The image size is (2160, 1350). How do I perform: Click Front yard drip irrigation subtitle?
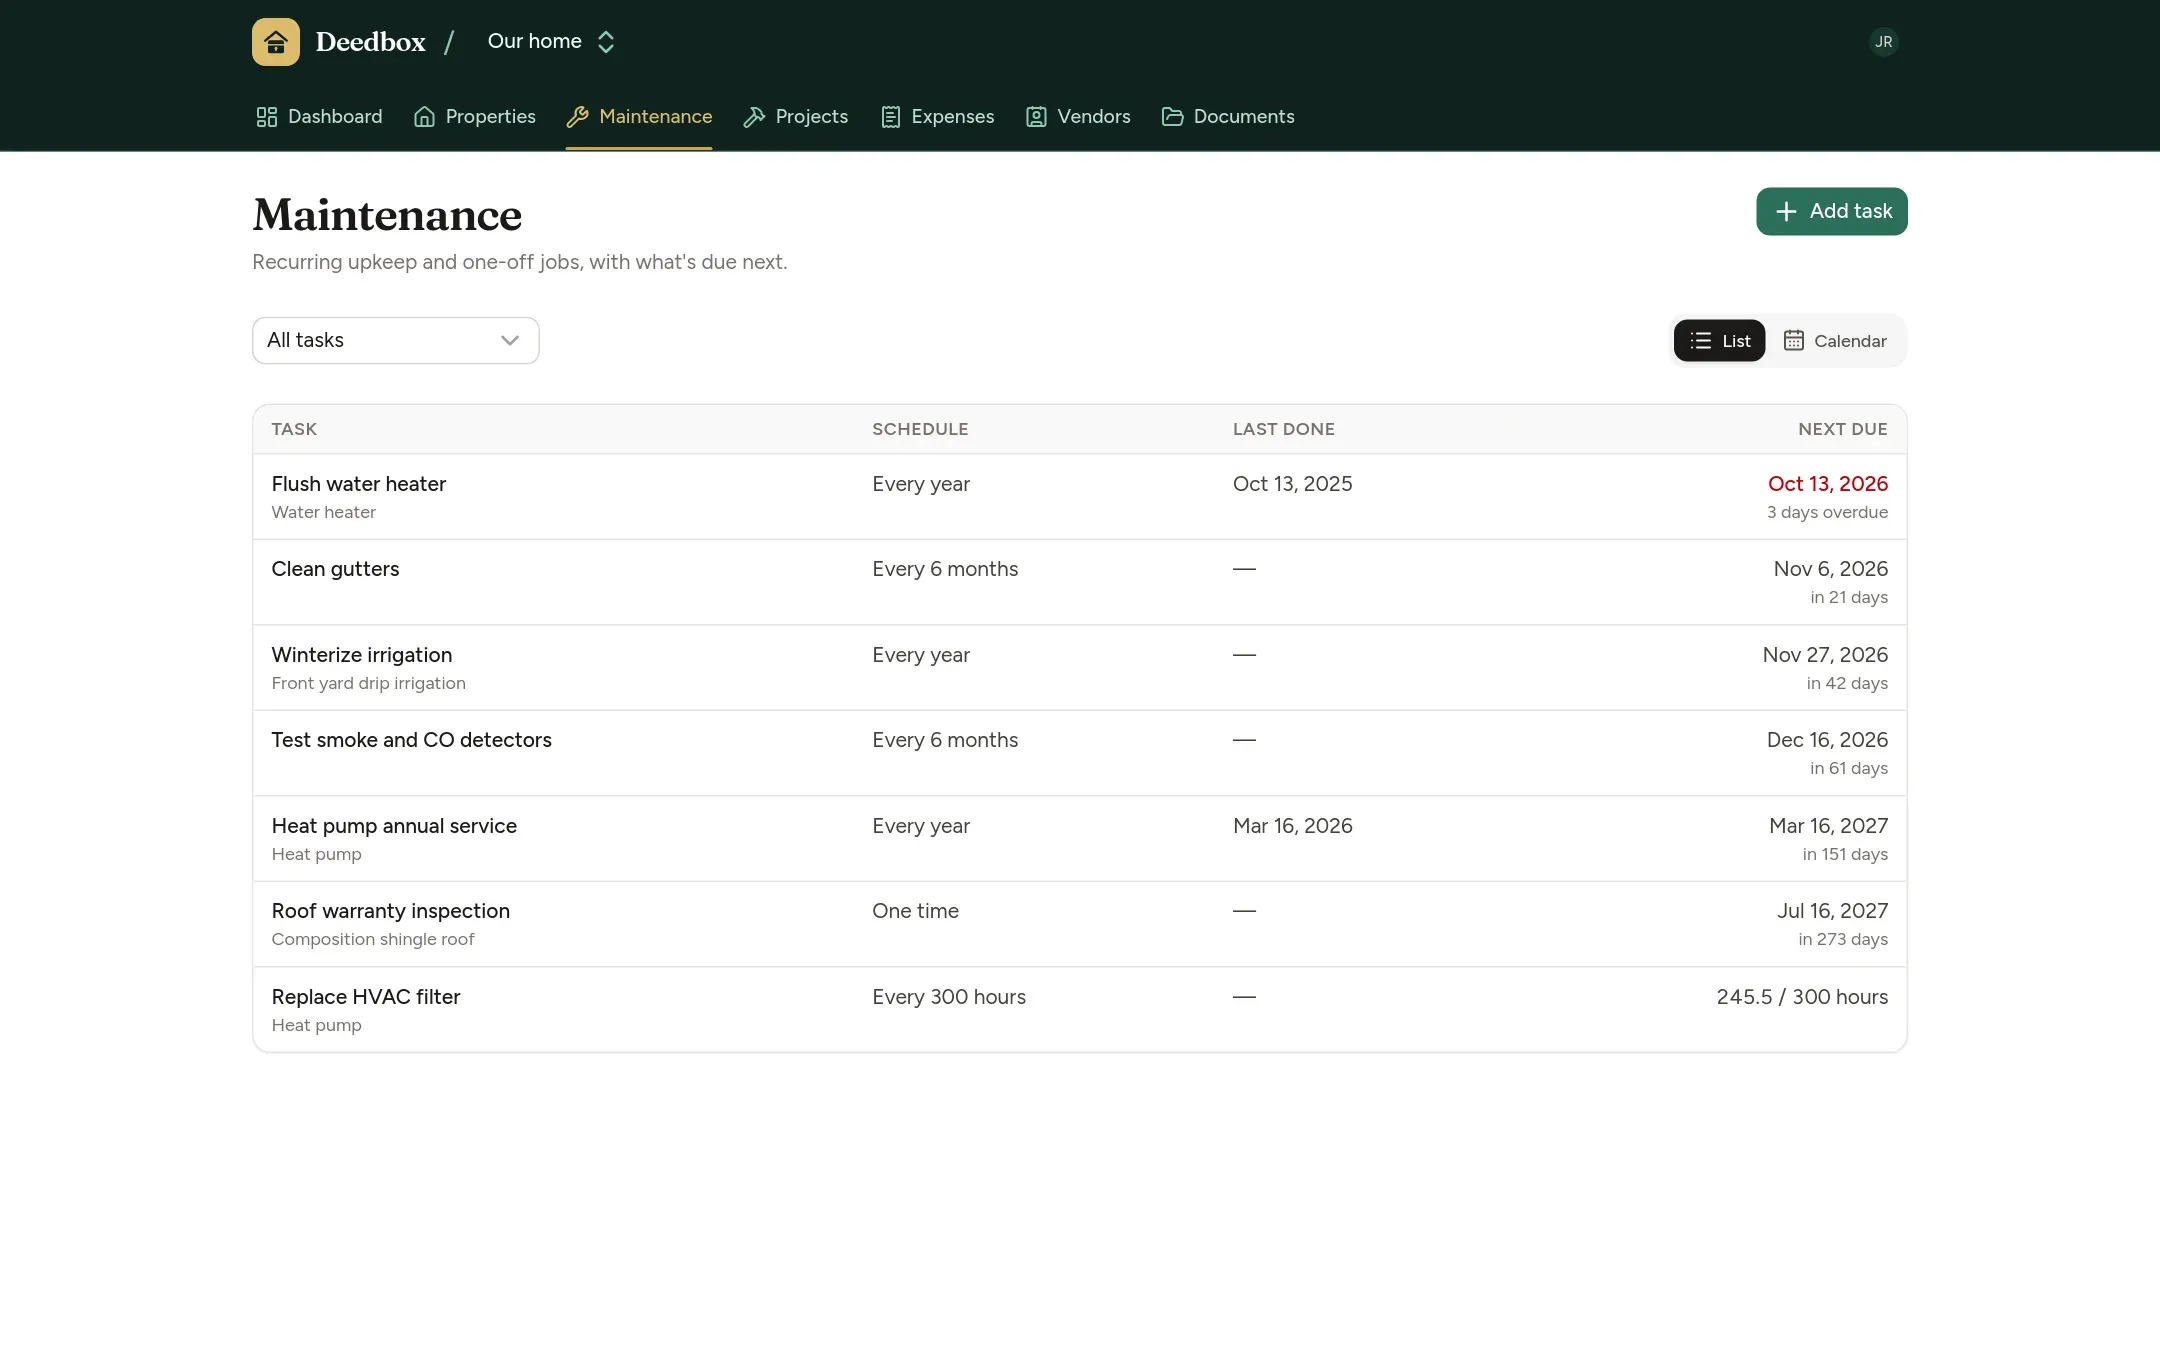pos(368,683)
